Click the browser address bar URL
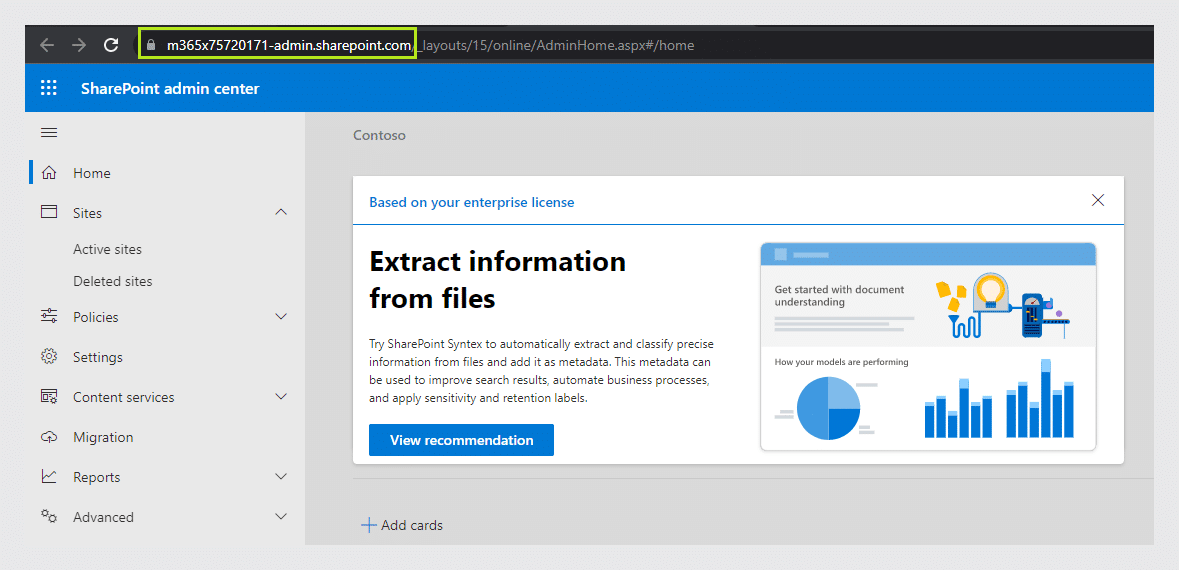The height and width of the screenshot is (570, 1179). [x=430, y=45]
